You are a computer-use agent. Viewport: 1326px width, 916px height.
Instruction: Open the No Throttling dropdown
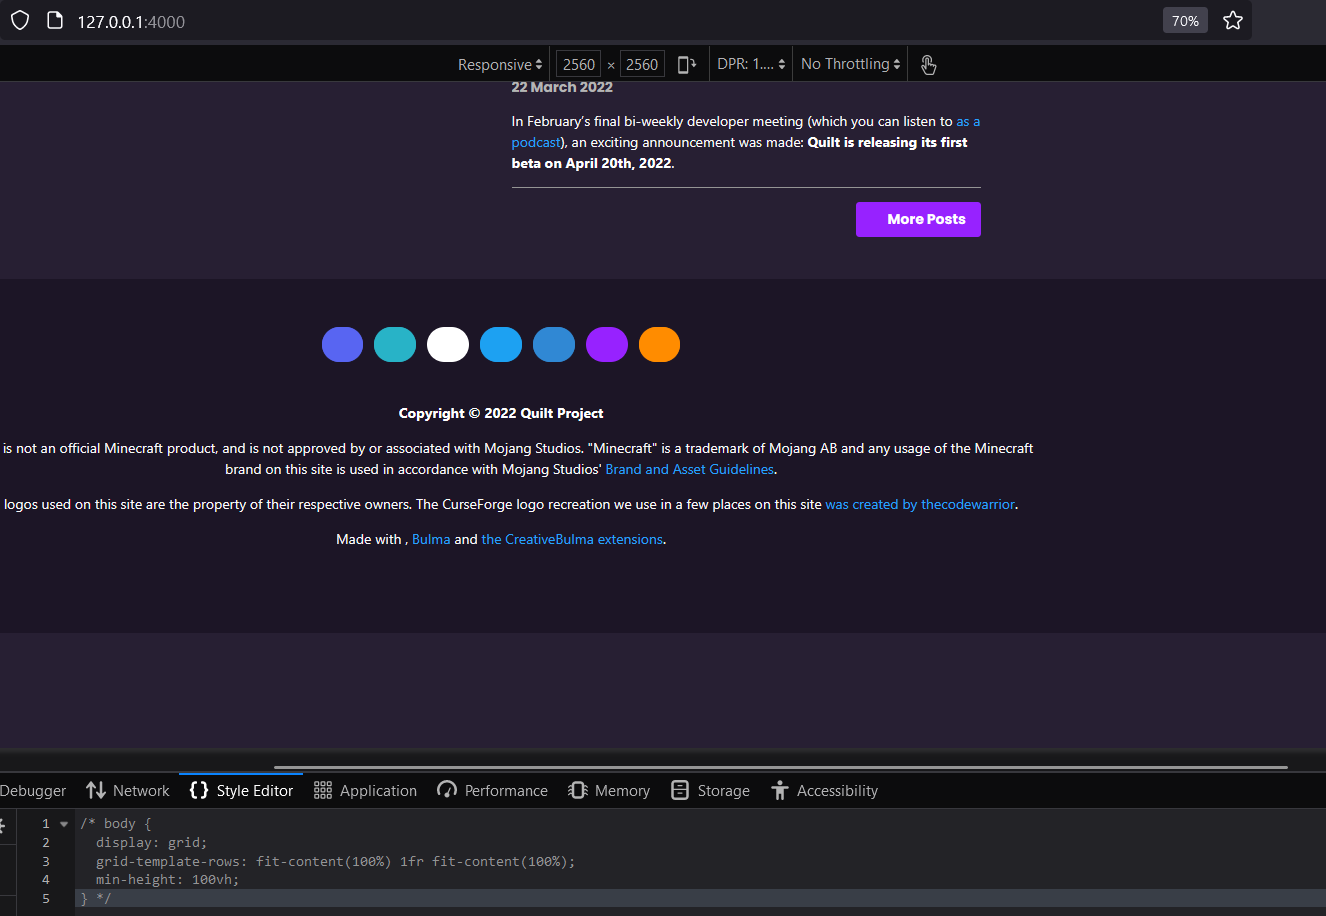847,63
